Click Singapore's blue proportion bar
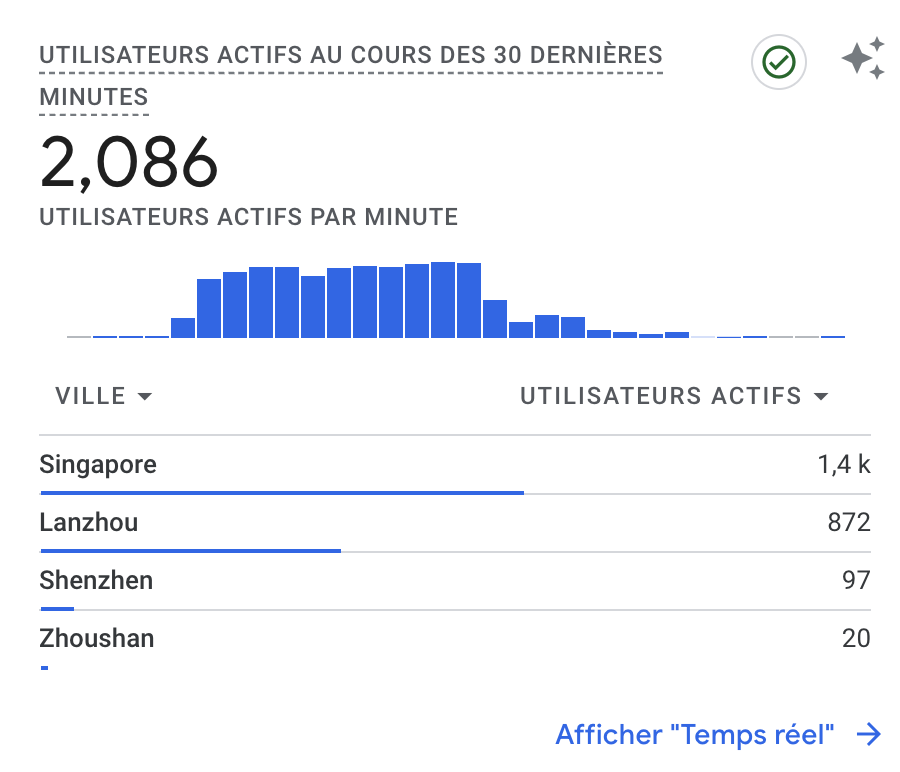The height and width of the screenshot is (772, 900). [x=282, y=492]
